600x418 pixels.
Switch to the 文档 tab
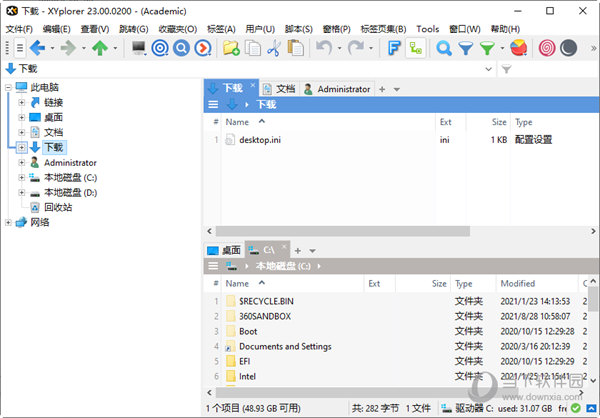pyautogui.click(x=279, y=89)
